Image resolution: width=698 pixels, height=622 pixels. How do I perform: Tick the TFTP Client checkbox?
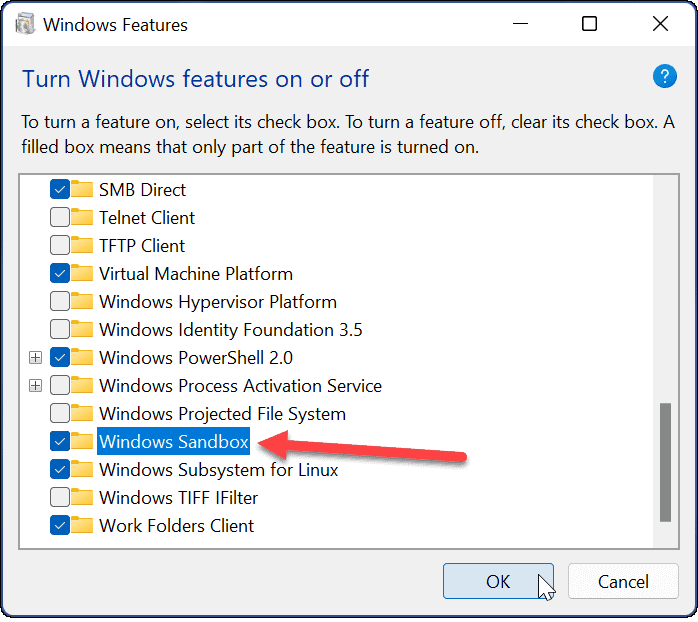coord(59,245)
